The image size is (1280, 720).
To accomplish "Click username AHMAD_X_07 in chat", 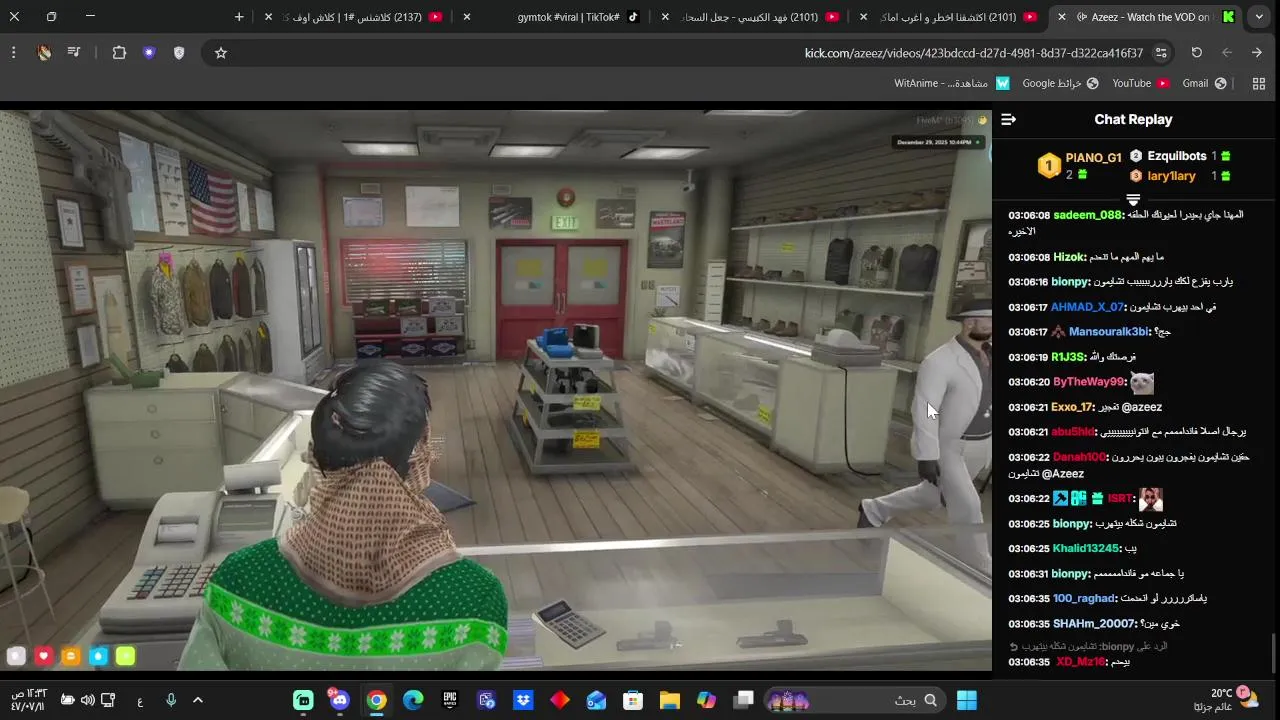I will pyautogui.click(x=1087, y=307).
